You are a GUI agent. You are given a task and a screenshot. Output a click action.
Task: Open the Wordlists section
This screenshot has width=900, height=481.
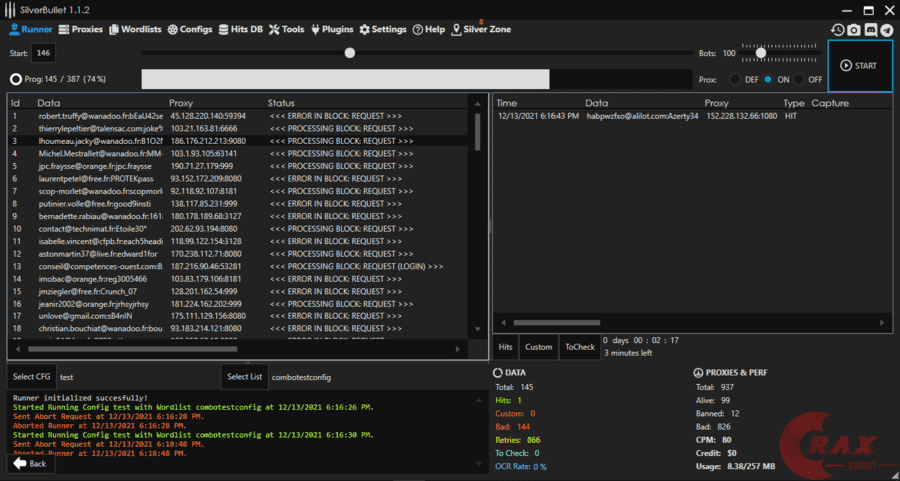pos(134,30)
